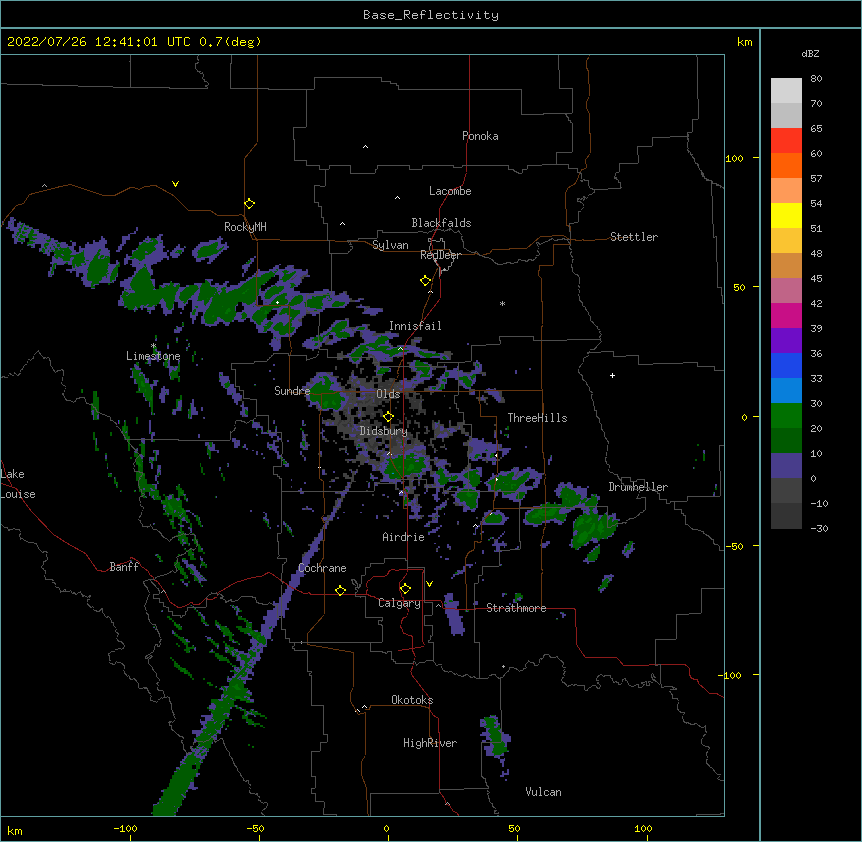Select the Sundre label

pos(292,391)
